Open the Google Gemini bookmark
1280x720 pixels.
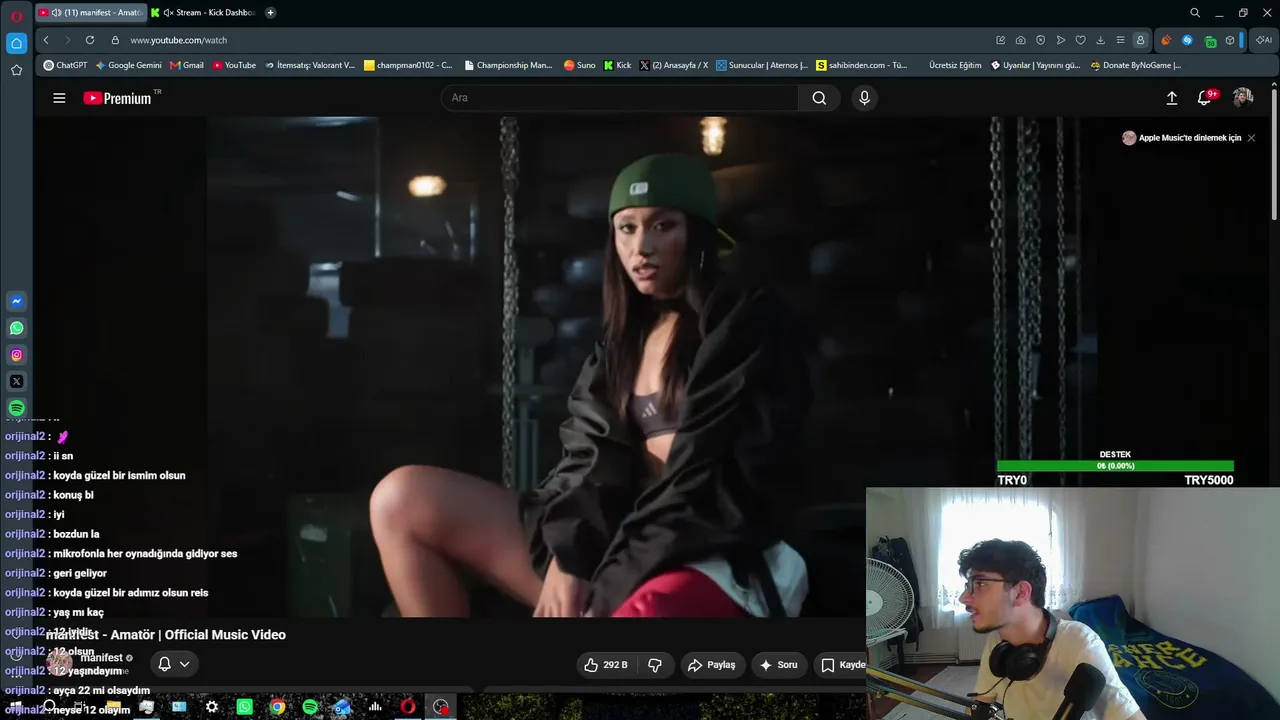[x=128, y=65]
